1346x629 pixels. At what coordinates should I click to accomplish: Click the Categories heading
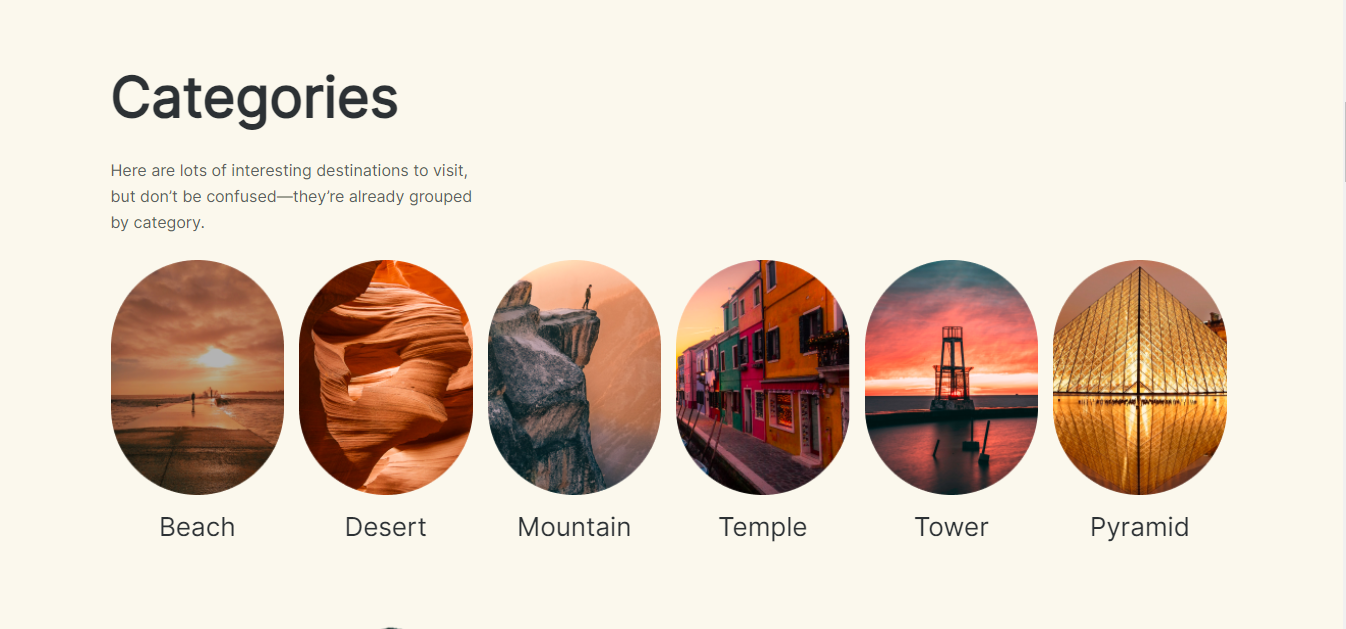(255, 98)
